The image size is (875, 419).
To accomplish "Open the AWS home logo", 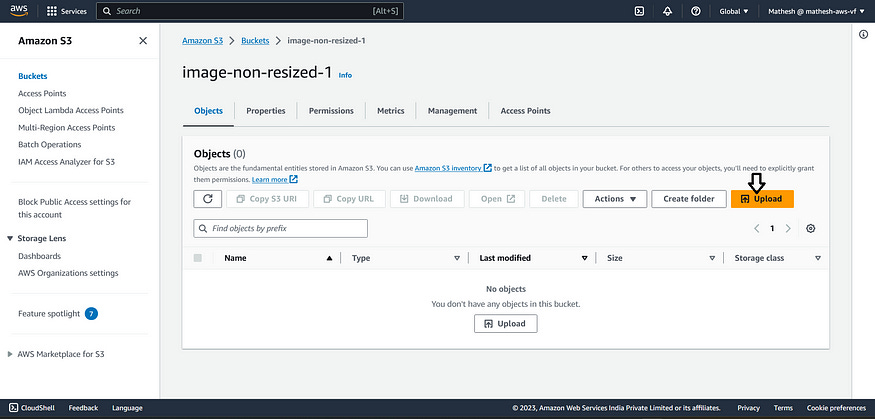I will [19, 11].
